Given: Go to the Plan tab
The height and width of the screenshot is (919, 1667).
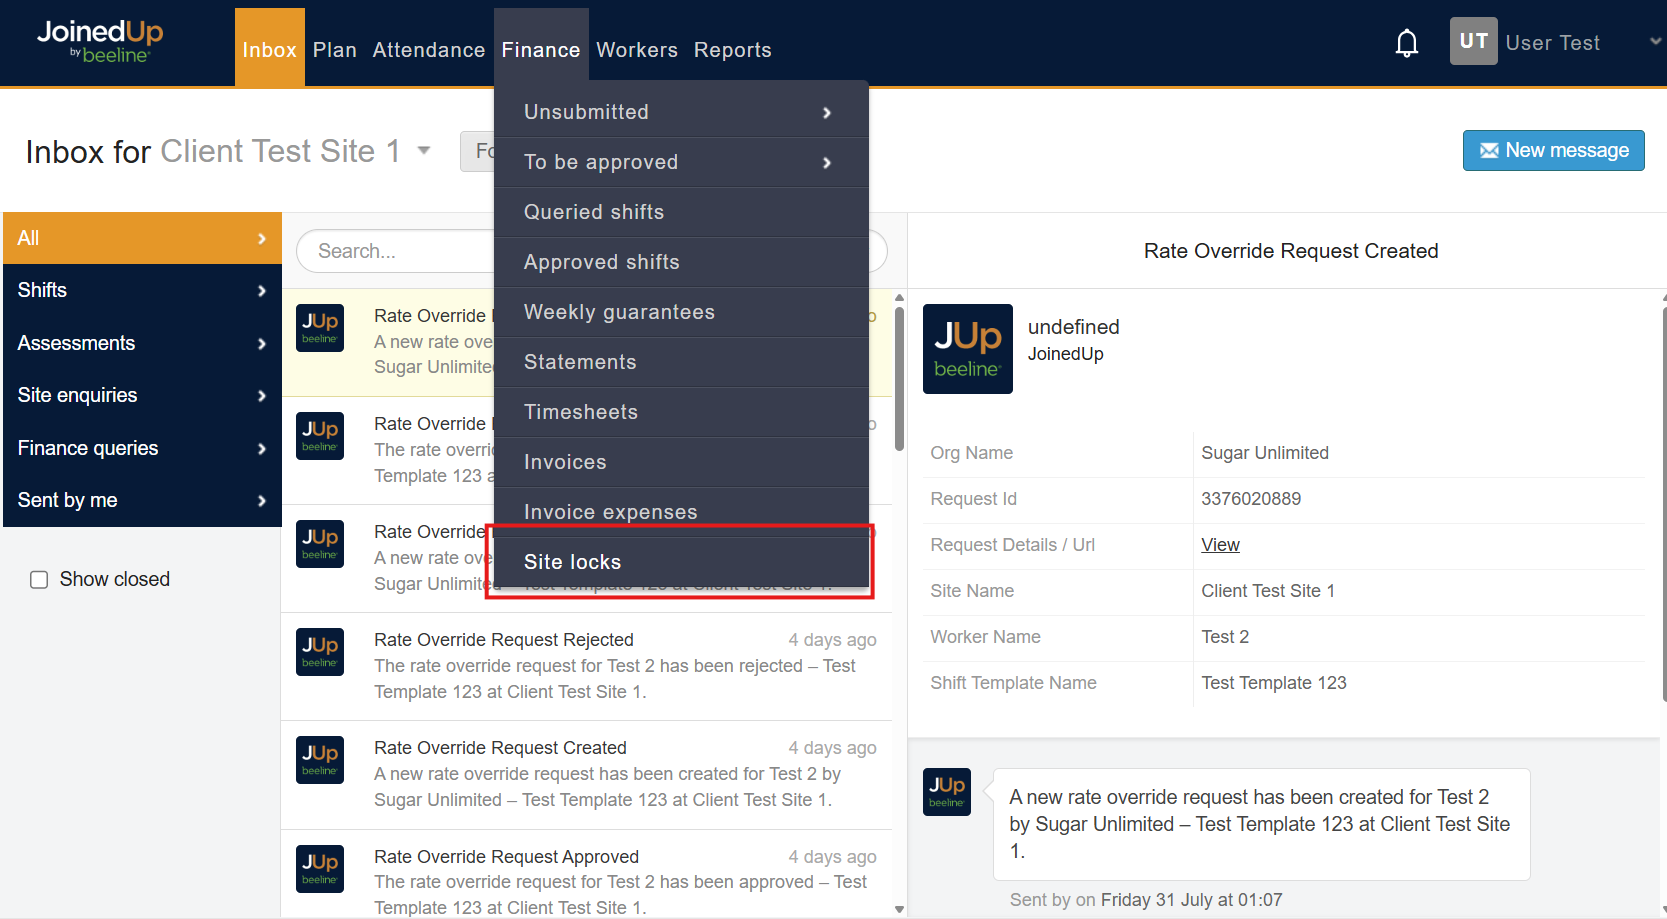Looking at the screenshot, I should click(335, 50).
